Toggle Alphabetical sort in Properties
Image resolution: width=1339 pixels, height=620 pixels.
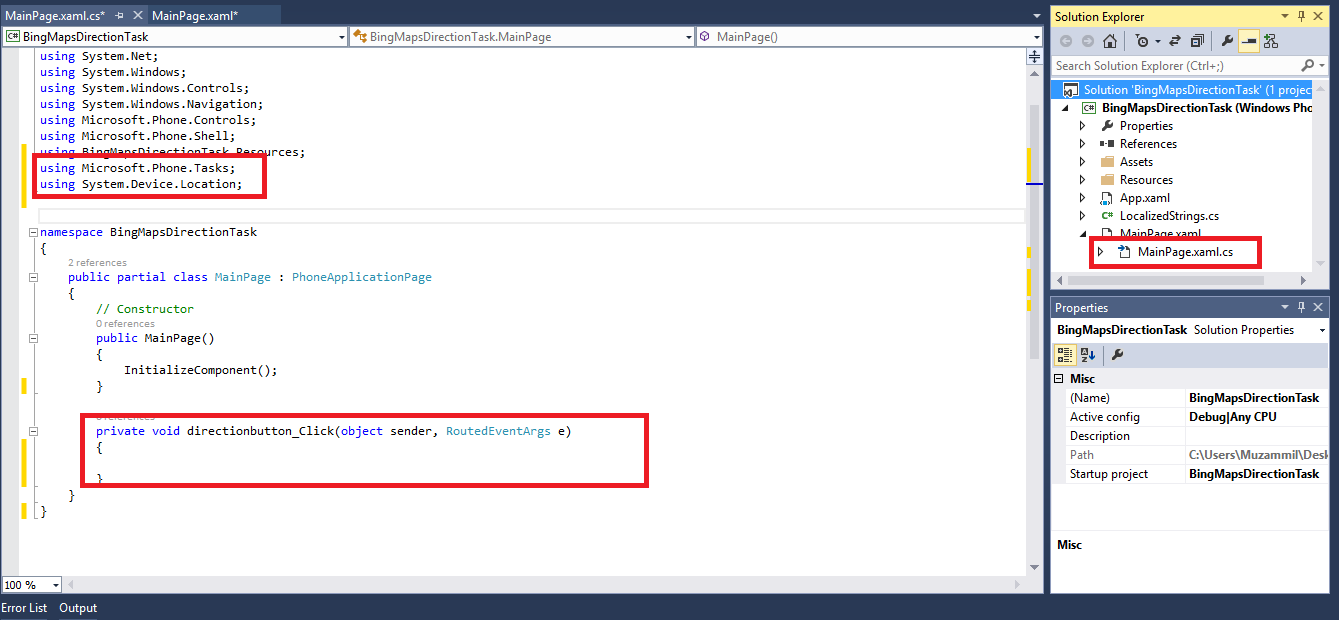pyautogui.click(x=1088, y=354)
